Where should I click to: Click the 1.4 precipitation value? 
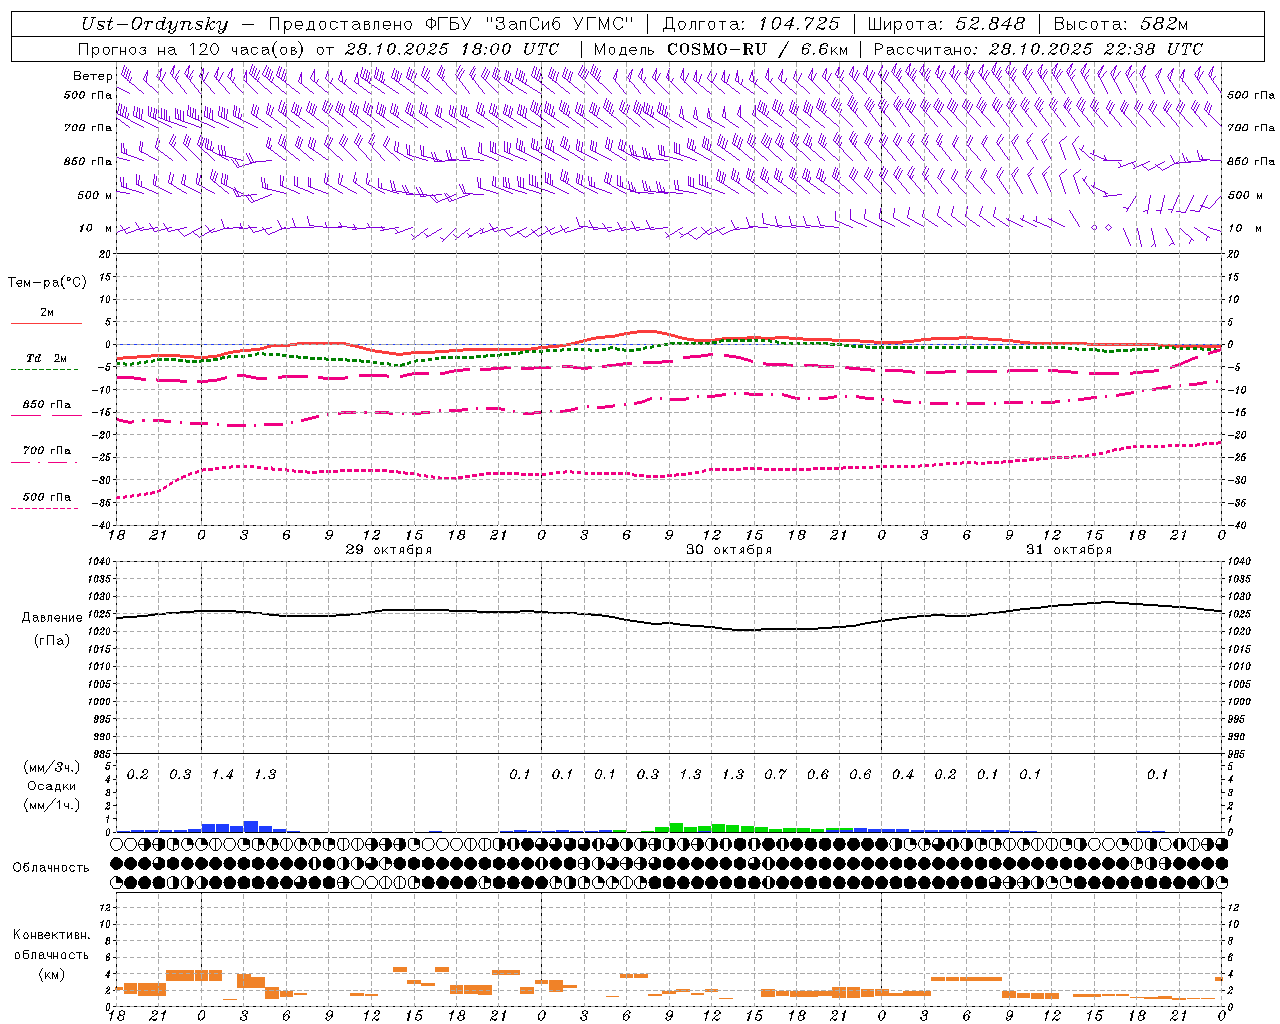coord(223,775)
